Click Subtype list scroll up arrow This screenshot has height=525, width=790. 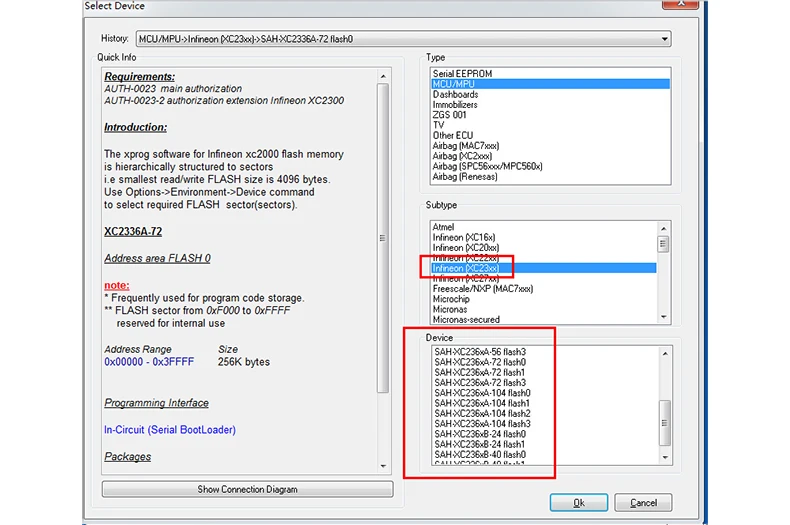pyautogui.click(x=664, y=229)
